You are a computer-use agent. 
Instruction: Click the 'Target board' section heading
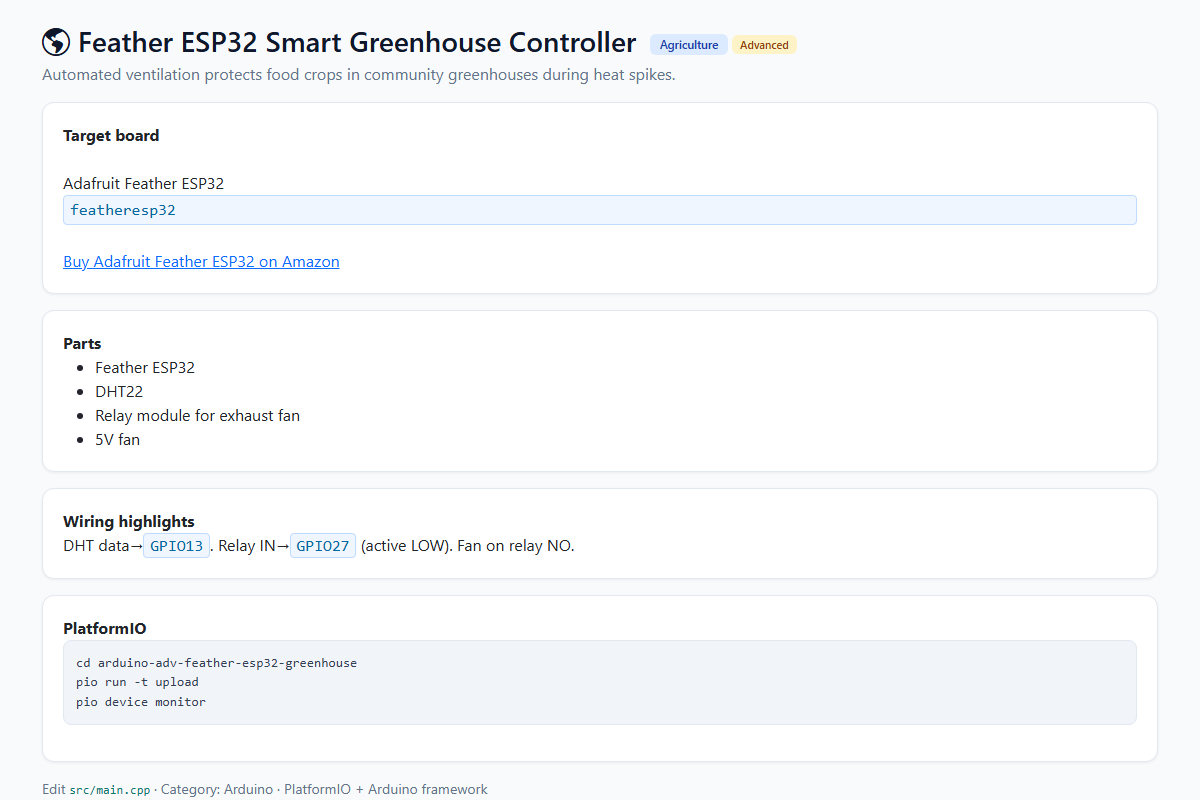click(111, 136)
